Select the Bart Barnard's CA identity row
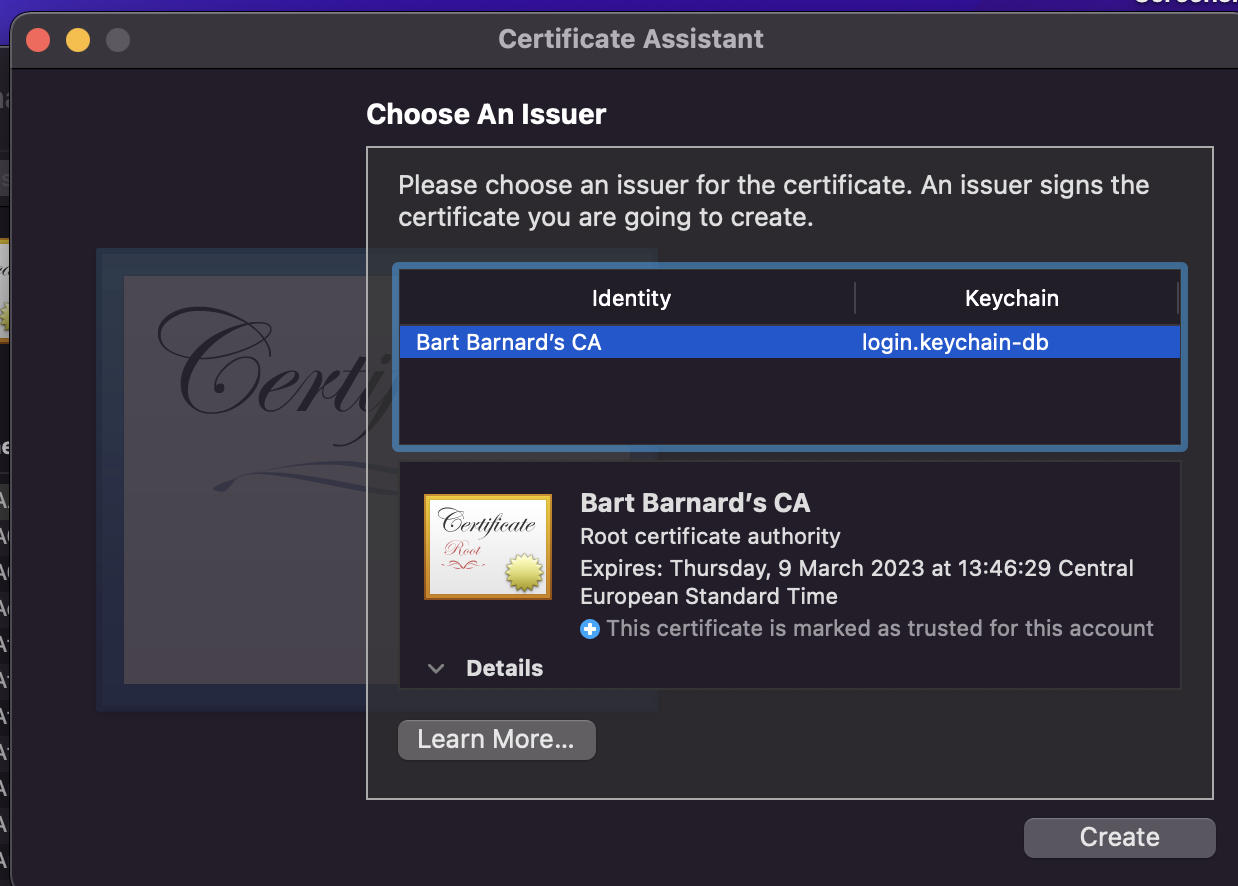Screen dimensions: 1238x886 508,343
